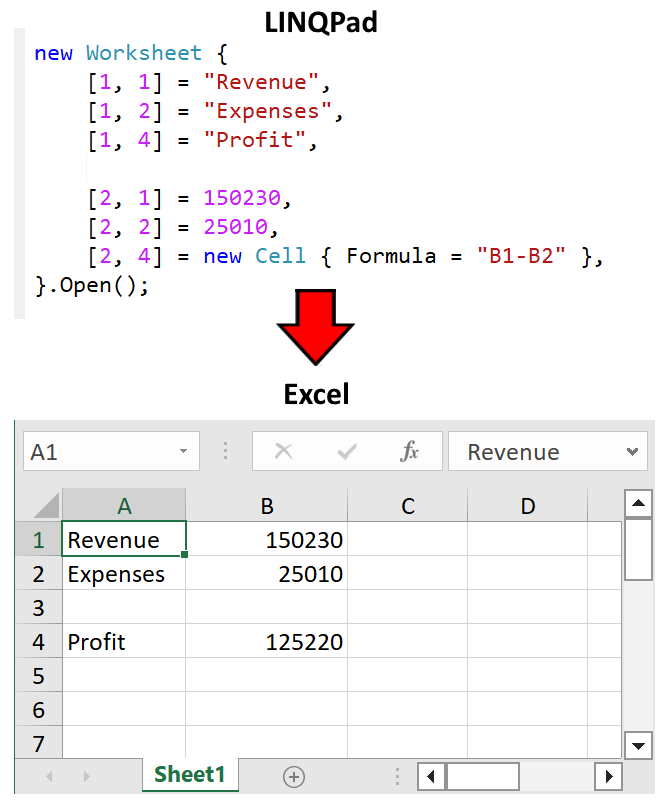This screenshot has height=806, width=669.
Task: Select cell B4 with value 125220
Action: coord(266,641)
